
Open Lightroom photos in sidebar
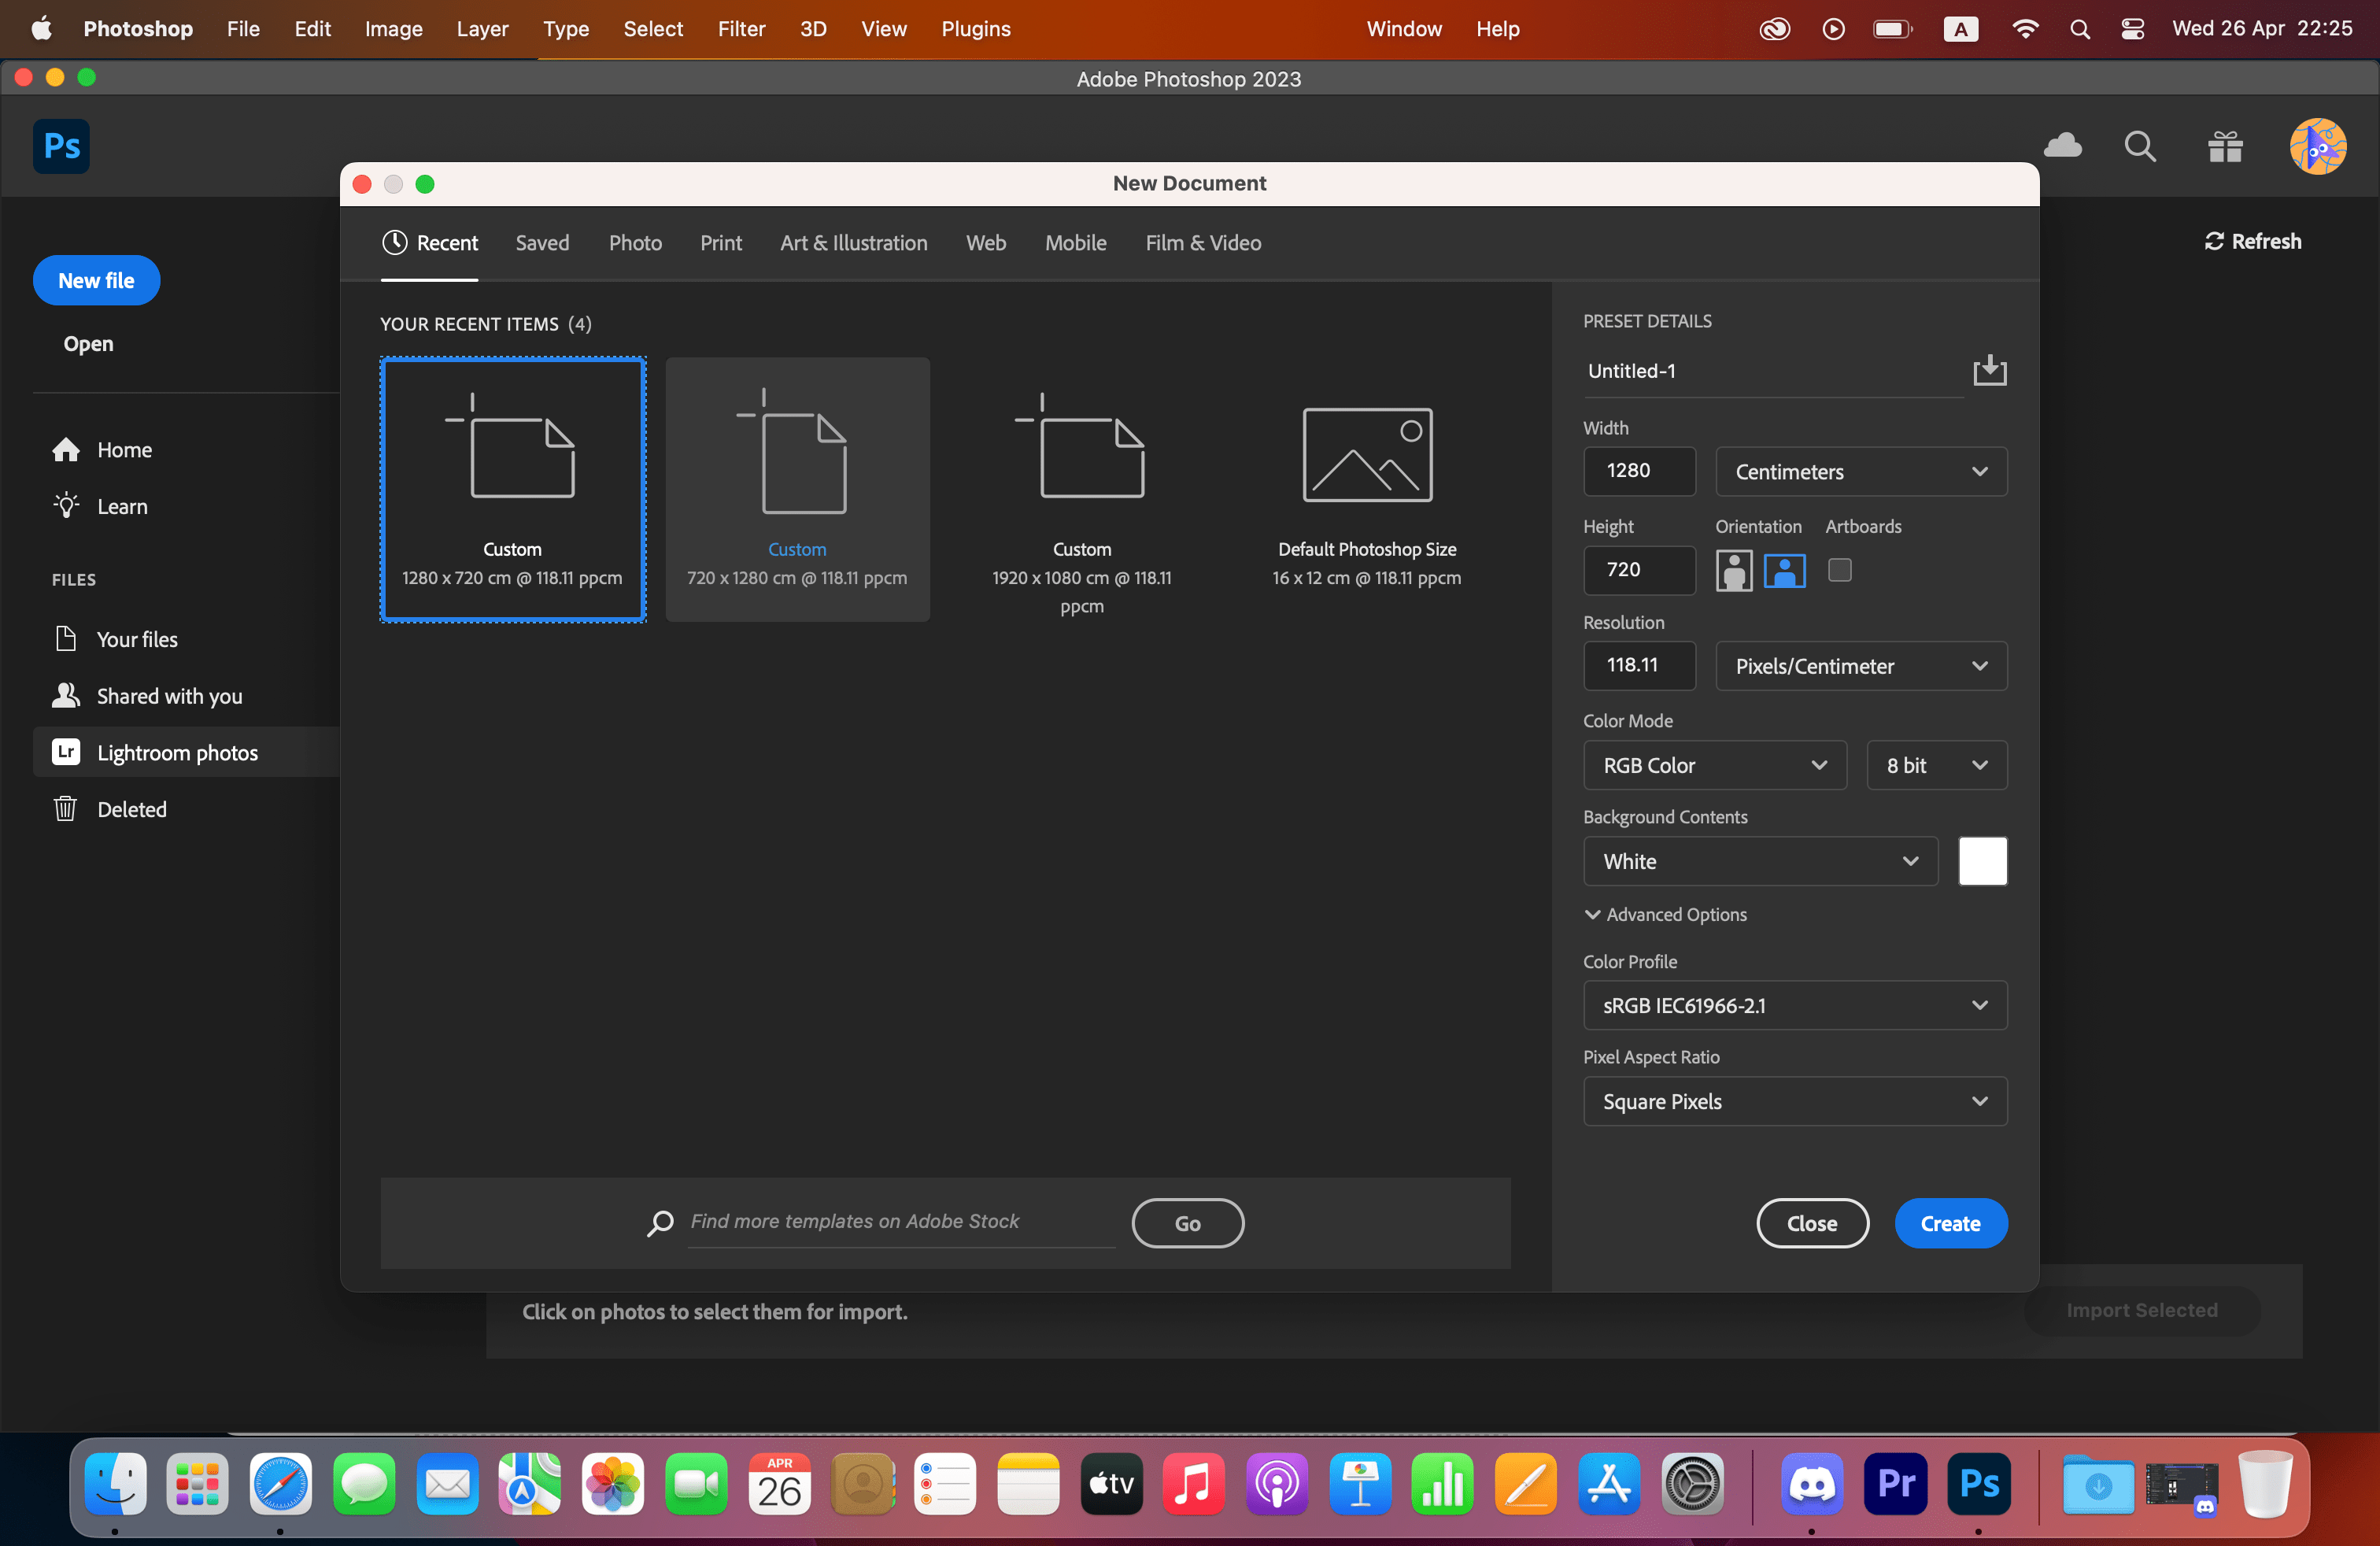click(177, 752)
